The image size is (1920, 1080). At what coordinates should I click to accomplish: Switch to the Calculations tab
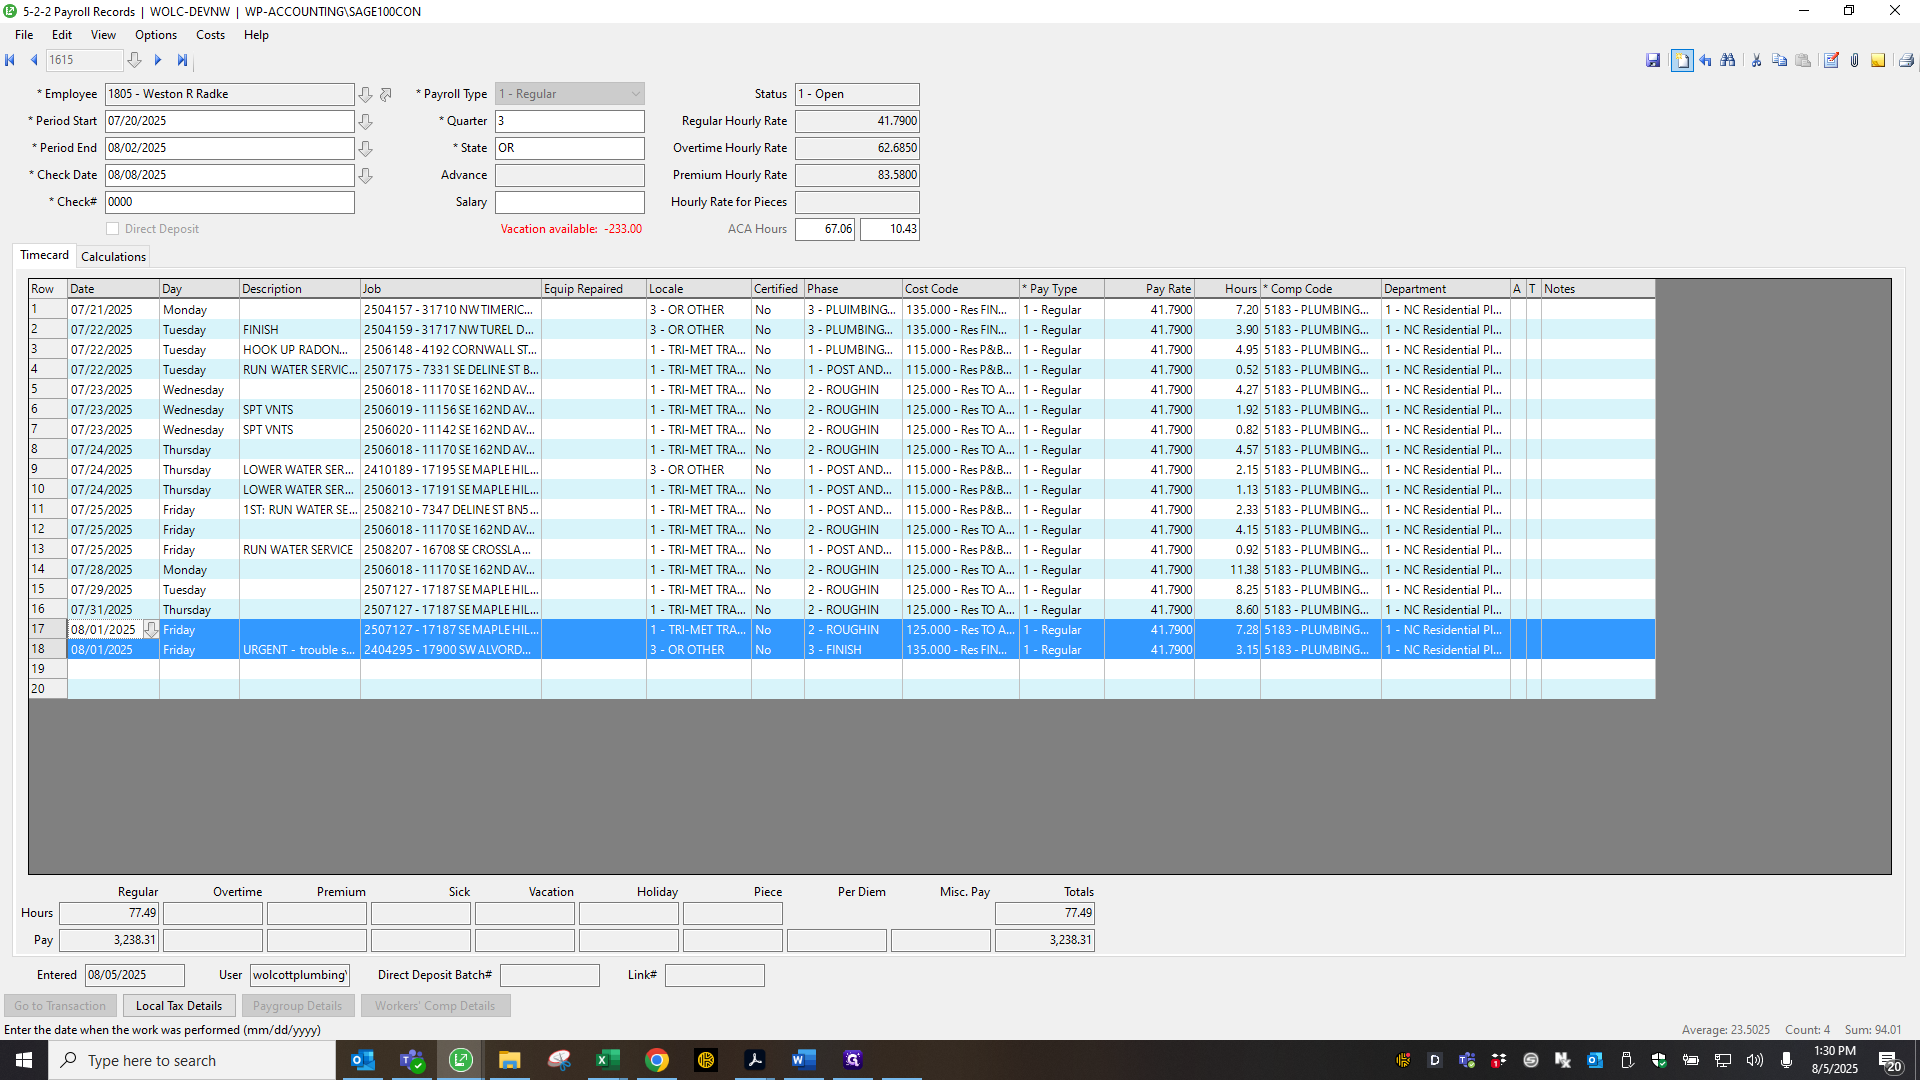[x=113, y=257]
